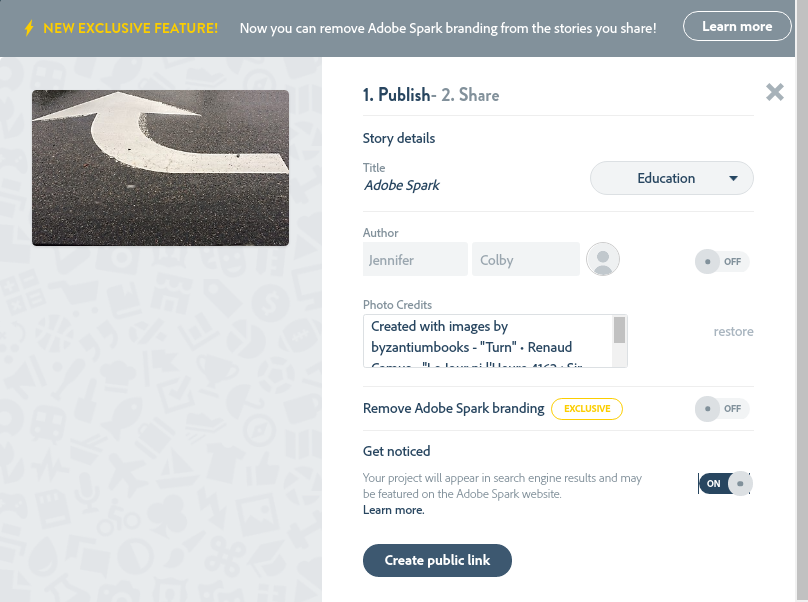
Task: Toggle the Author display switch
Action: pyautogui.click(x=722, y=262)
